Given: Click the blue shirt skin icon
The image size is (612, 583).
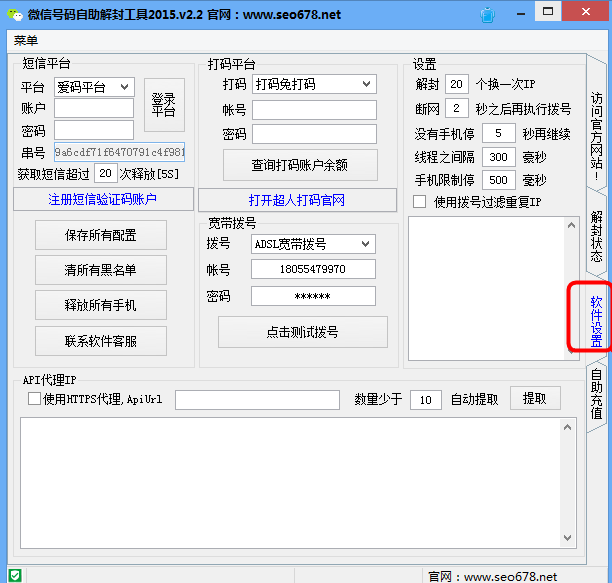Looking at the screenshot, I should tap(487, 15).
